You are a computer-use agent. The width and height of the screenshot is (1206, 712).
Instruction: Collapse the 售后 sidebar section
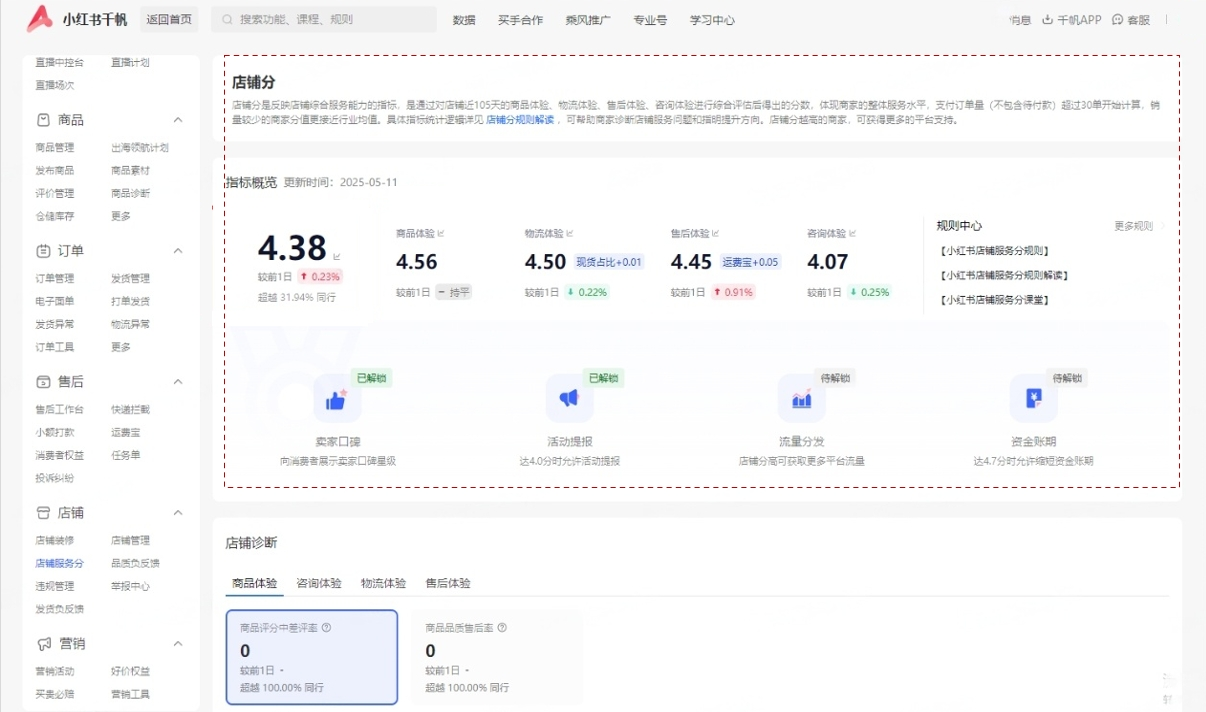coord(178,382)
